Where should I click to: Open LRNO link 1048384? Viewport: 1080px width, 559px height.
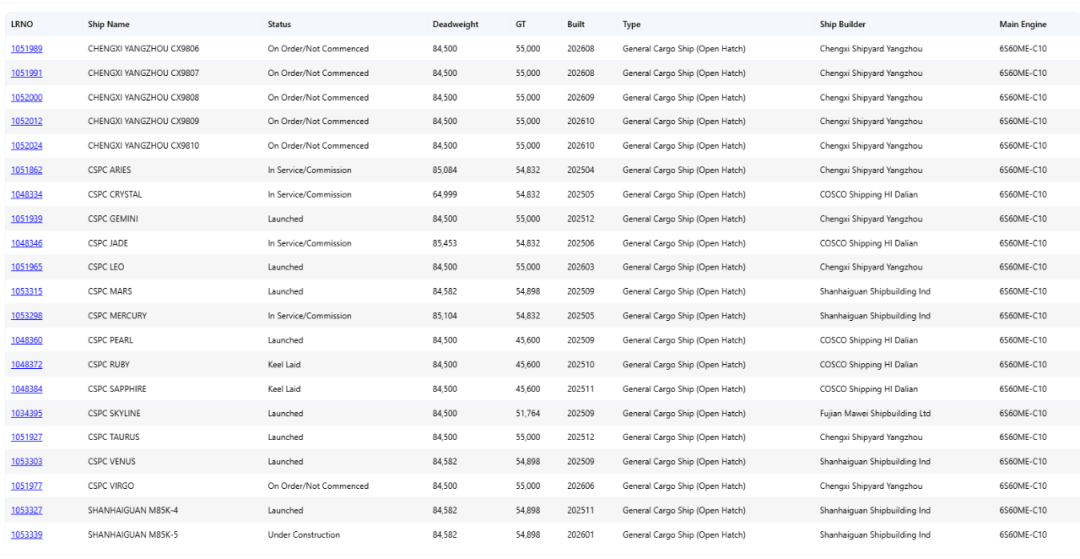pos(26,389)
